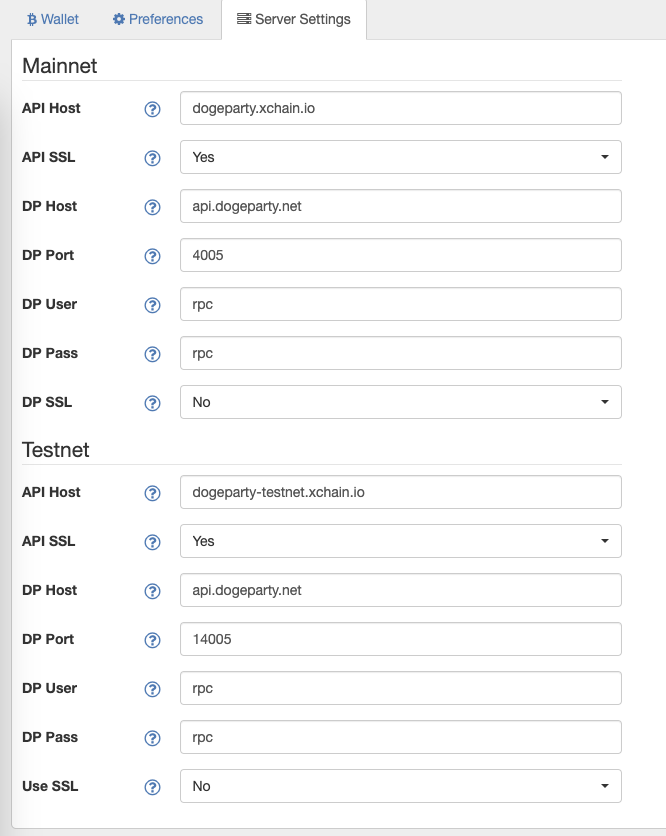This screenshot has width=666, height=836.
Task: Click the Testnet DP User input field
Action: point(400,688)
